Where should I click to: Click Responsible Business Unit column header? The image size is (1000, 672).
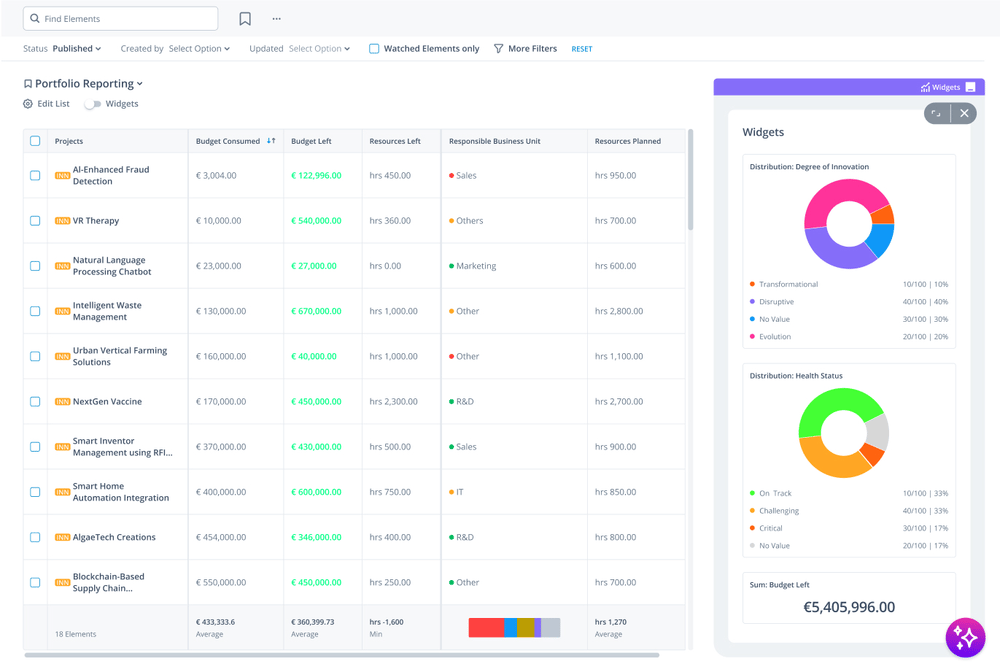click(494, 141)
